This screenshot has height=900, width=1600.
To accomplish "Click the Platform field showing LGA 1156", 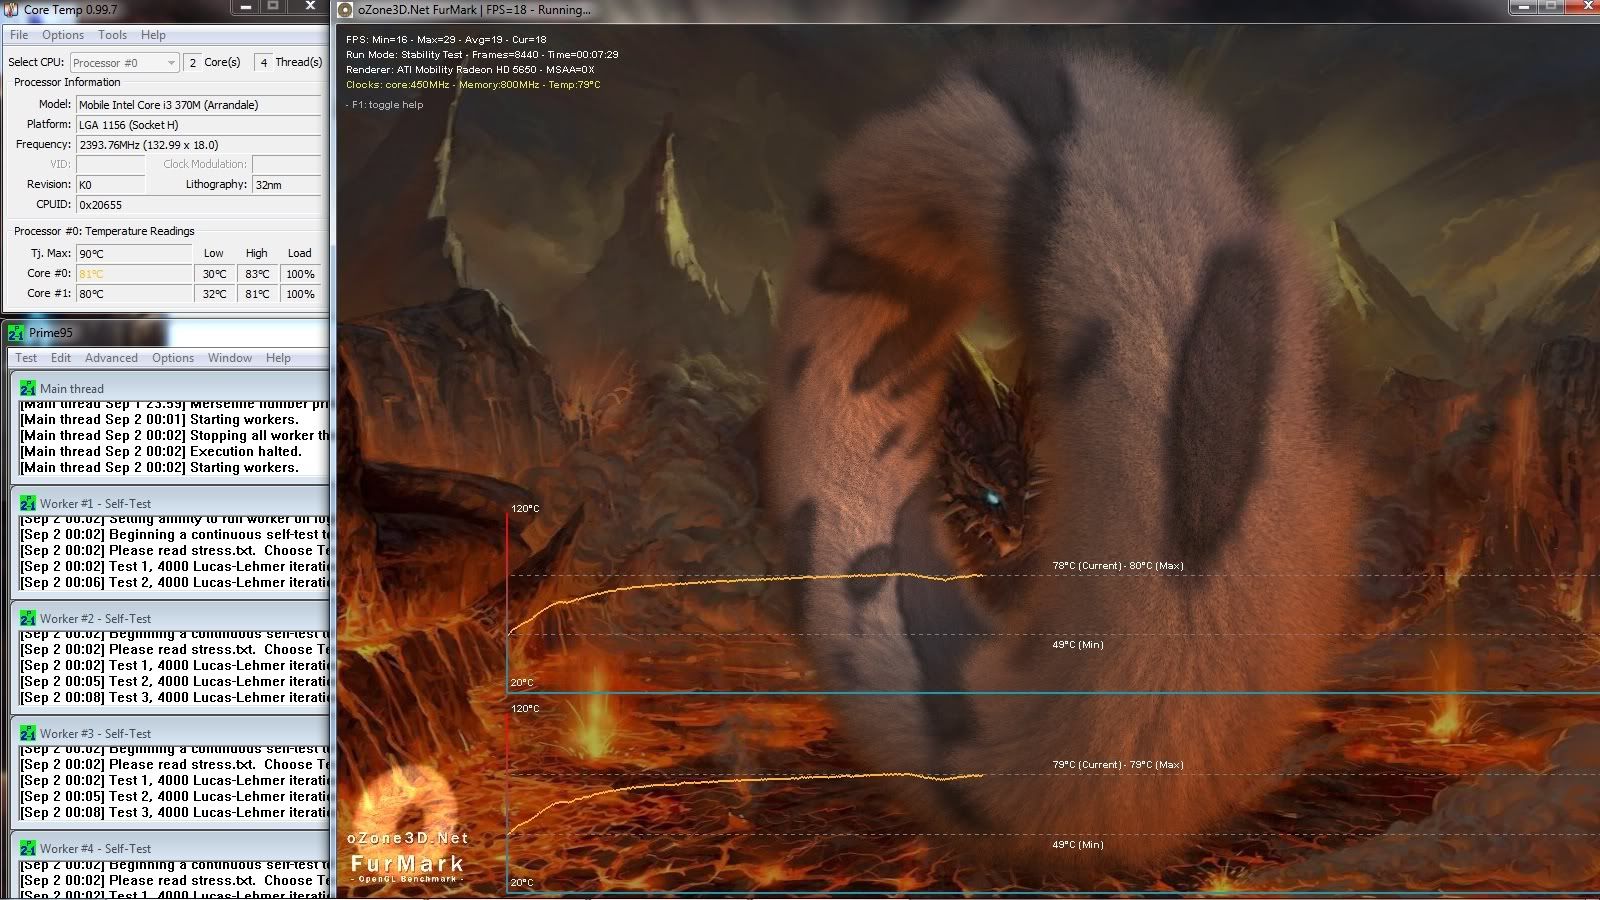I will click(x=198, y=125).
